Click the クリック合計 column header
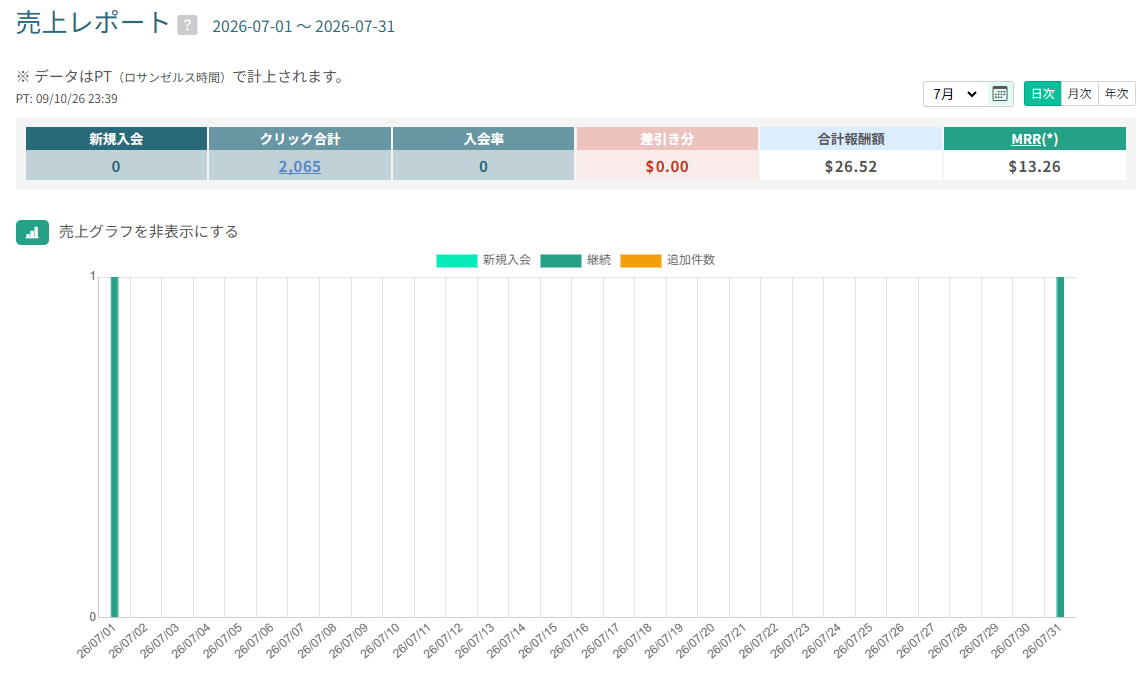Image resolution: width=1144 pixels, height=679 pixels. tap(300, 139)
